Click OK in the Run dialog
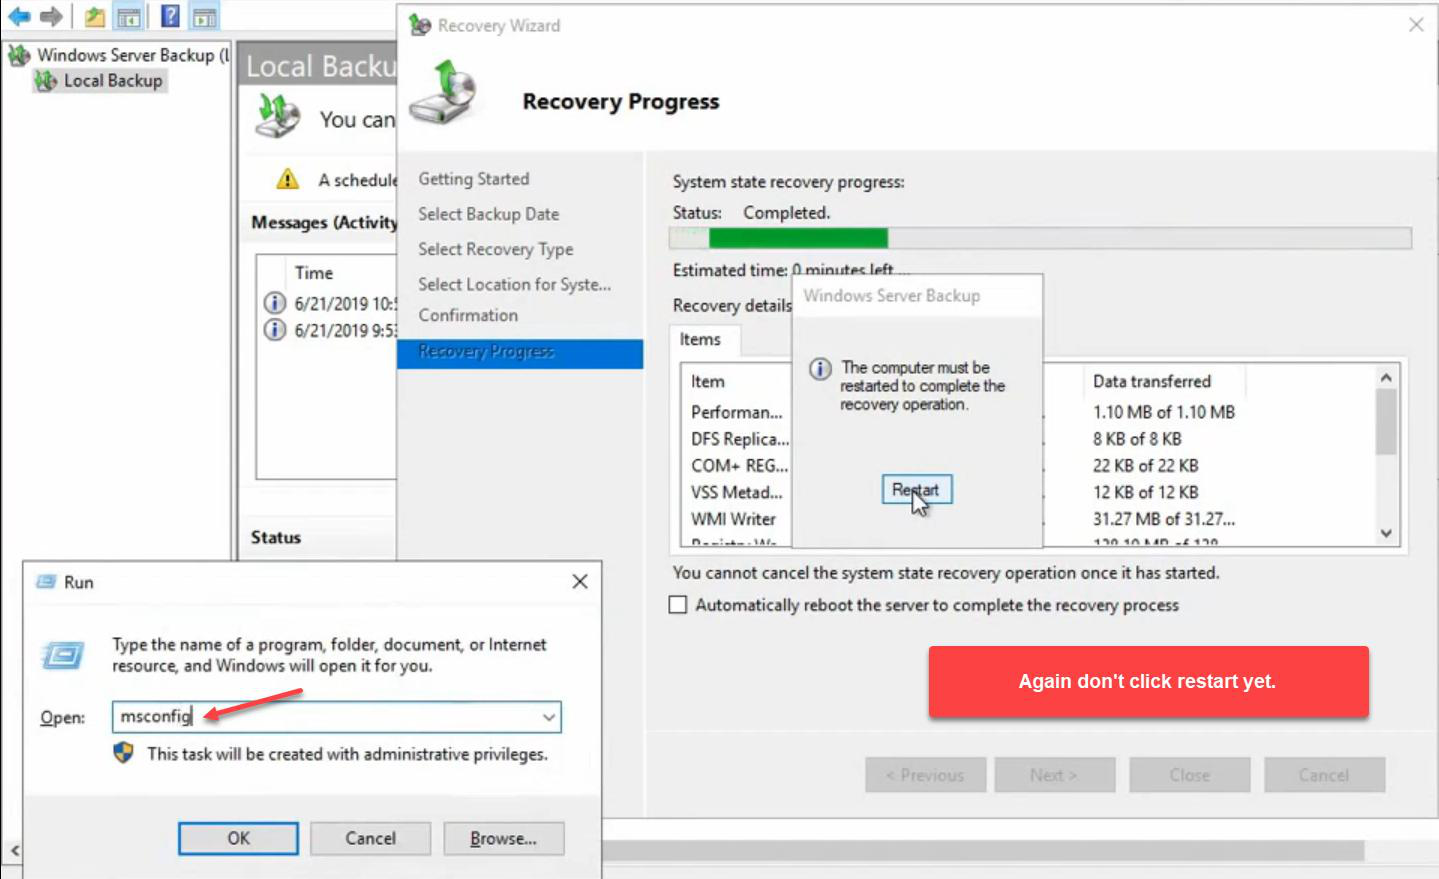The width and height of the screenshot is (1439, 879). click(238, 838)
